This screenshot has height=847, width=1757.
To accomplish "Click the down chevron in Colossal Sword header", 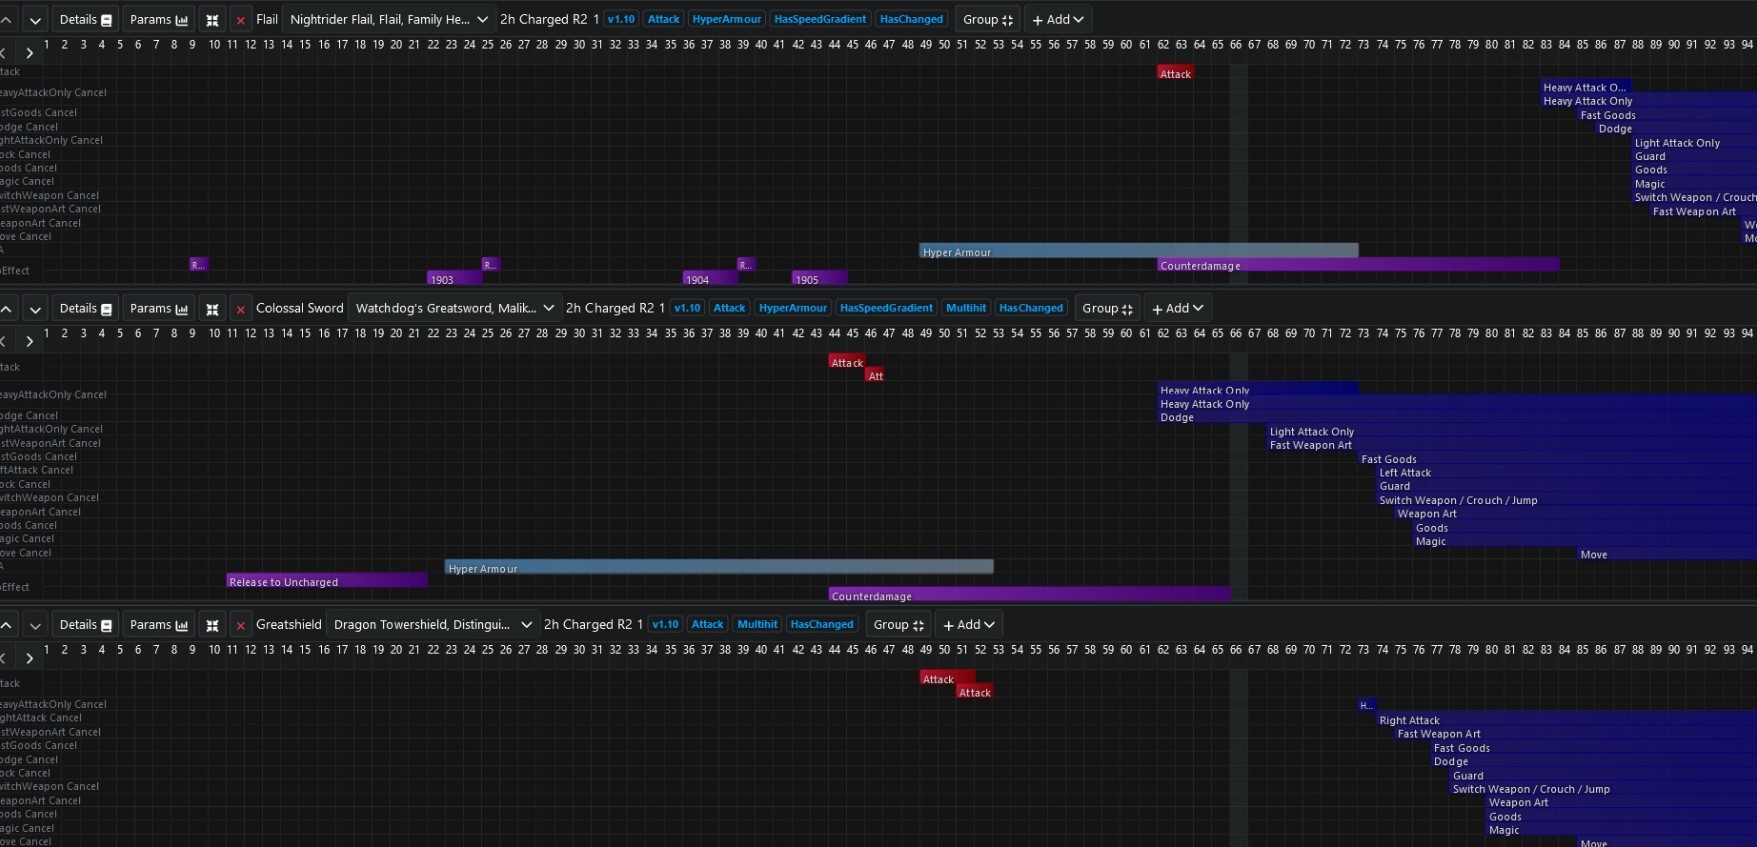I will click(35, 309).
